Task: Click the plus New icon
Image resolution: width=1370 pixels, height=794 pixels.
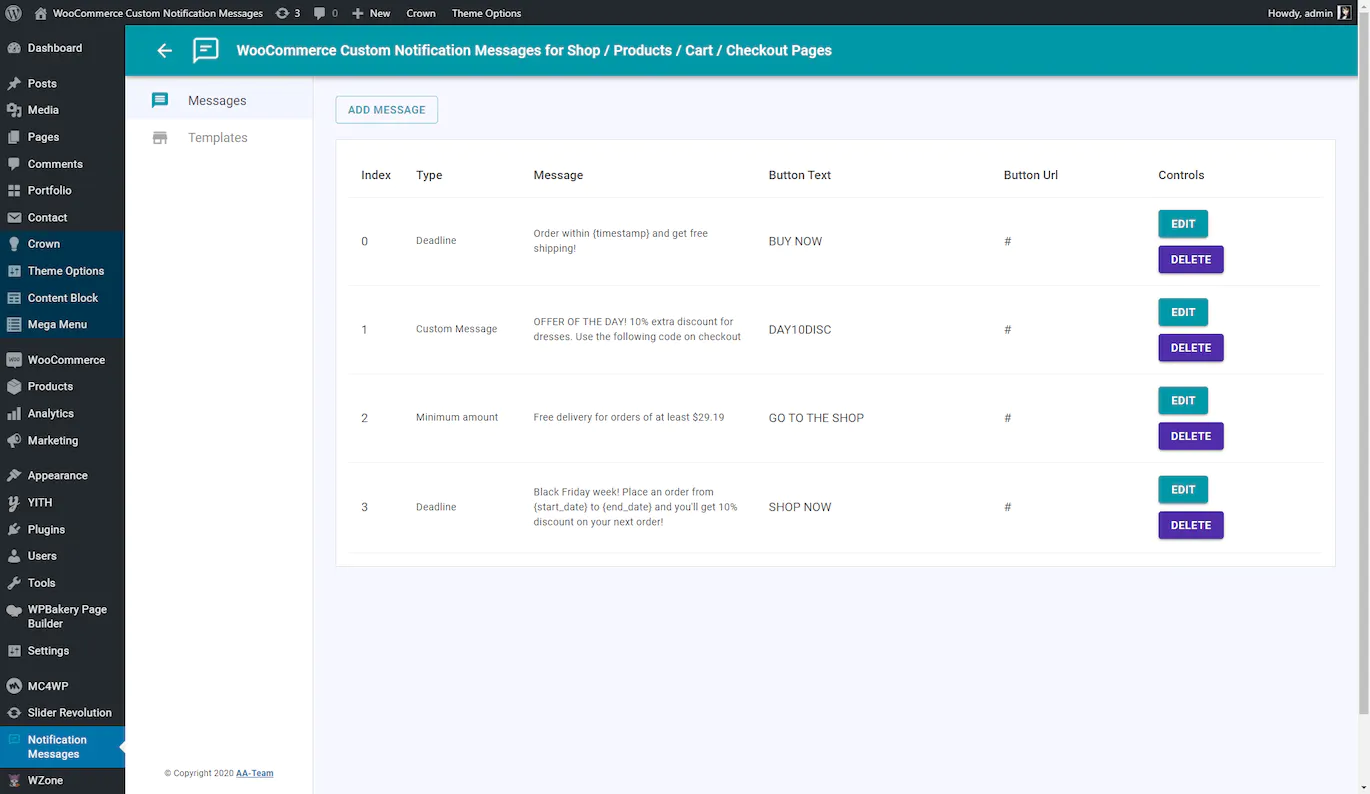Action: click(358, 13)
